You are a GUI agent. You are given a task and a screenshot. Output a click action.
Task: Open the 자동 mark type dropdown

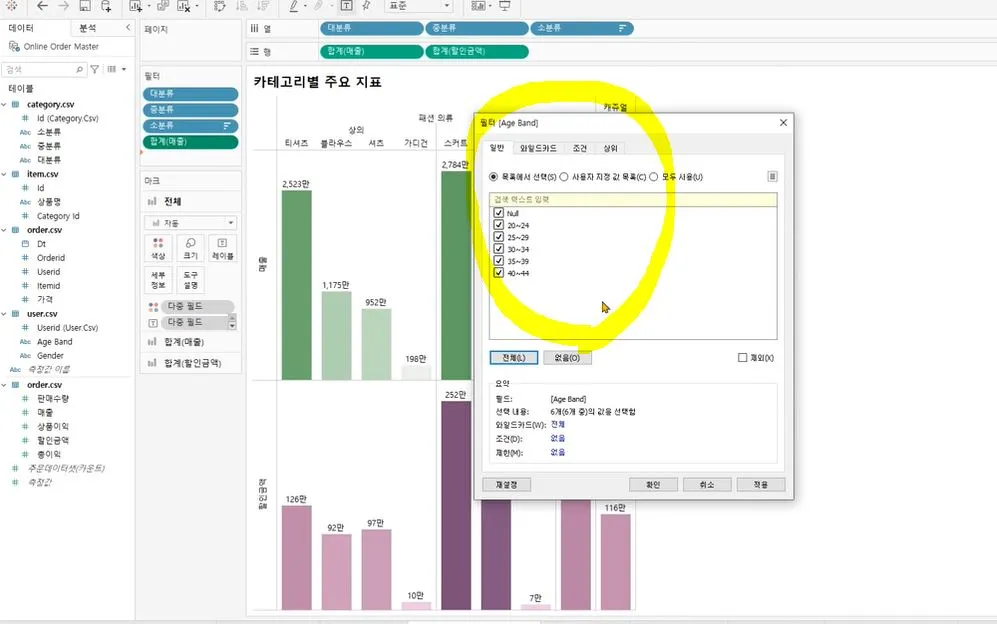point(191,223)
